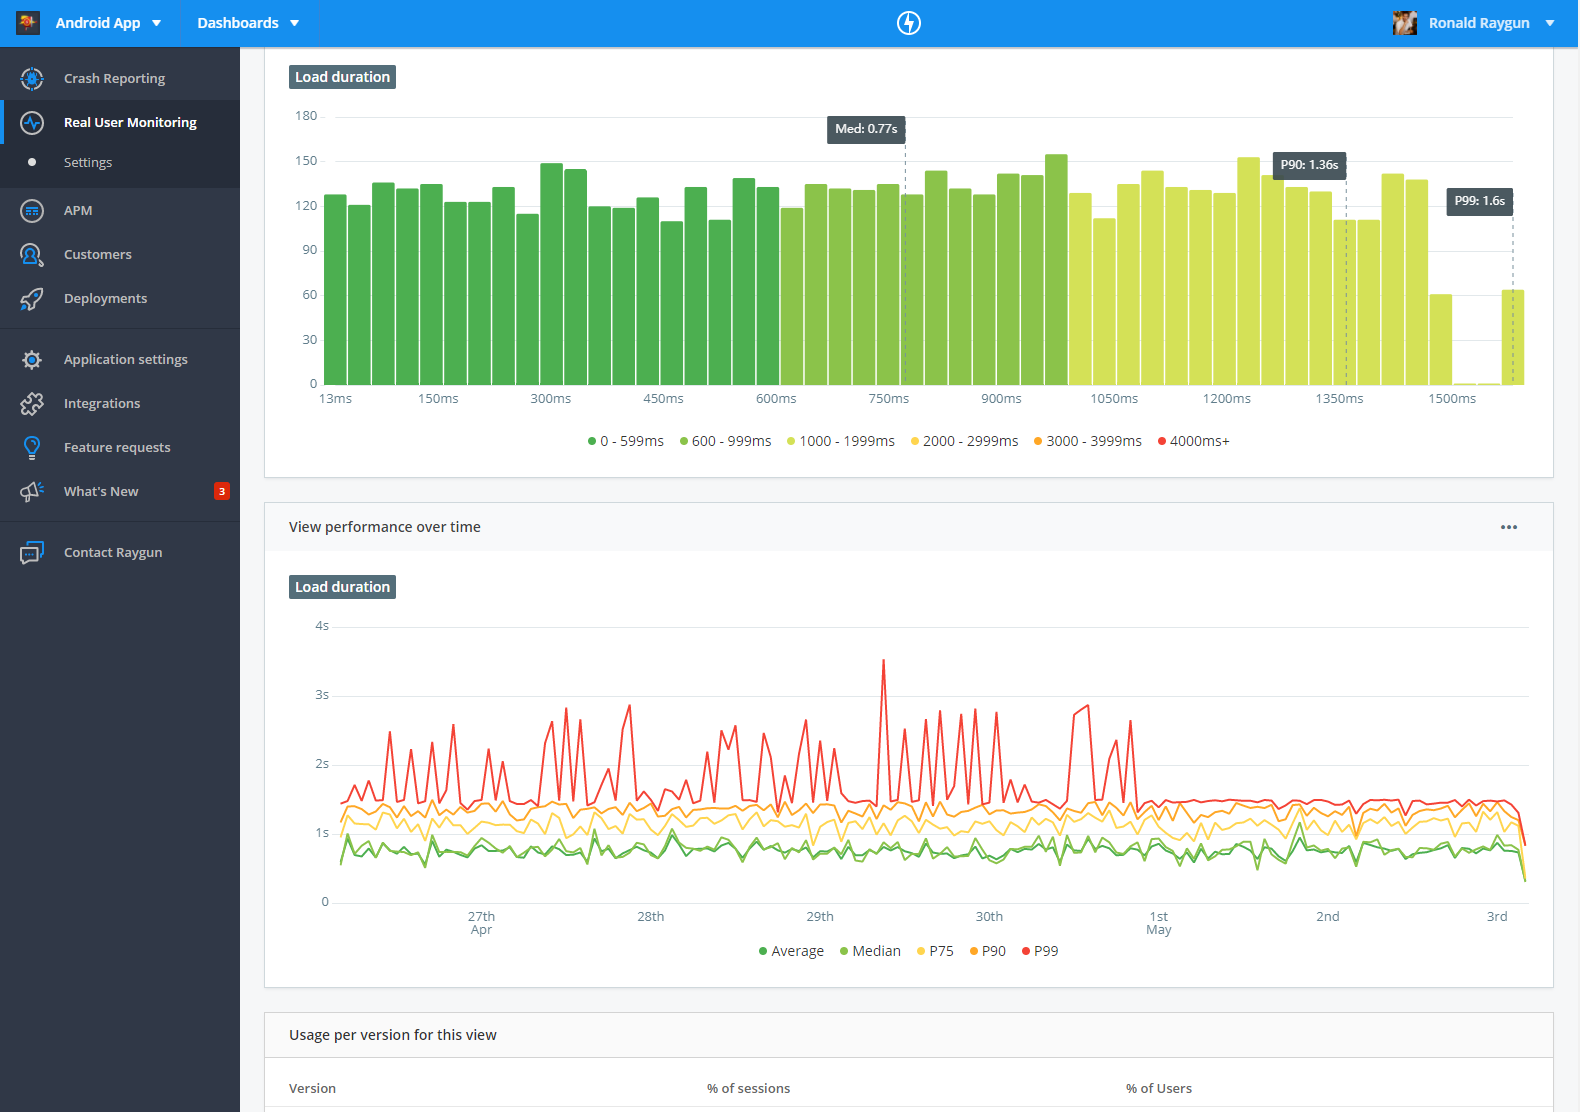Image resolution: width=1580 pixels, height=1112 pixels.
Task: Open the APM sidebar icon
Action: point(32,210)
